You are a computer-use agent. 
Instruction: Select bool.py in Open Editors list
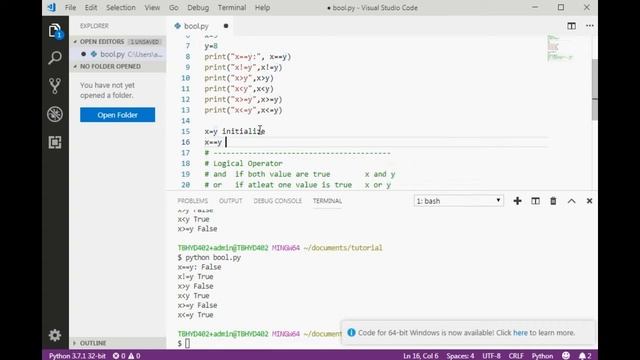click(x=118, y=54)
